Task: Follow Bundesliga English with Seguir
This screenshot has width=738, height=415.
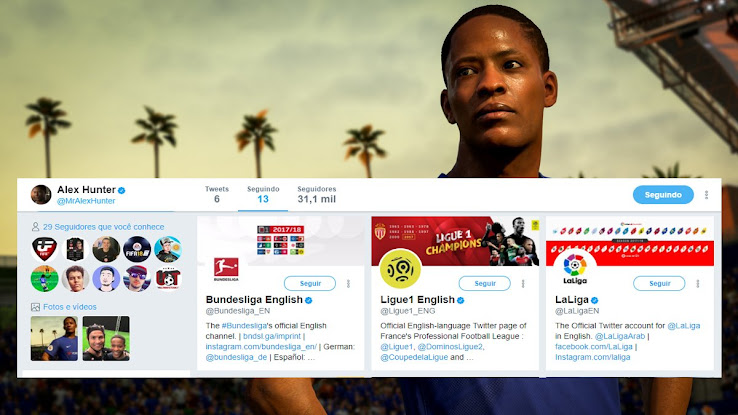Action: coord(310,283)
